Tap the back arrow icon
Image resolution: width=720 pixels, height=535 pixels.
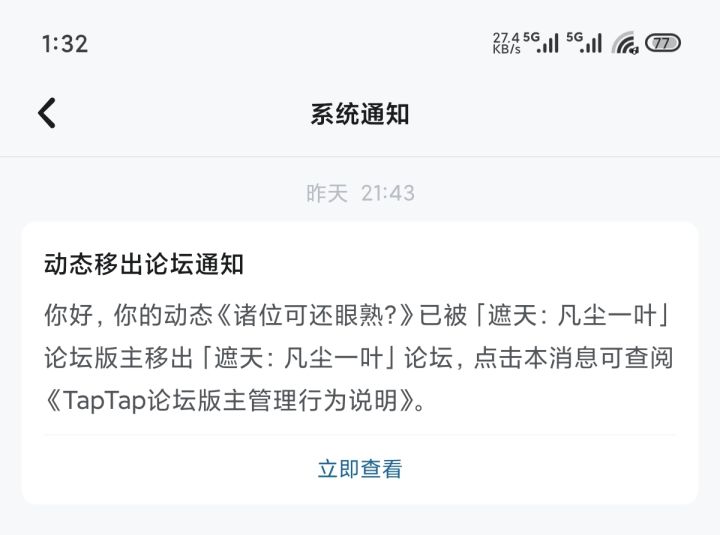point(47,113)
